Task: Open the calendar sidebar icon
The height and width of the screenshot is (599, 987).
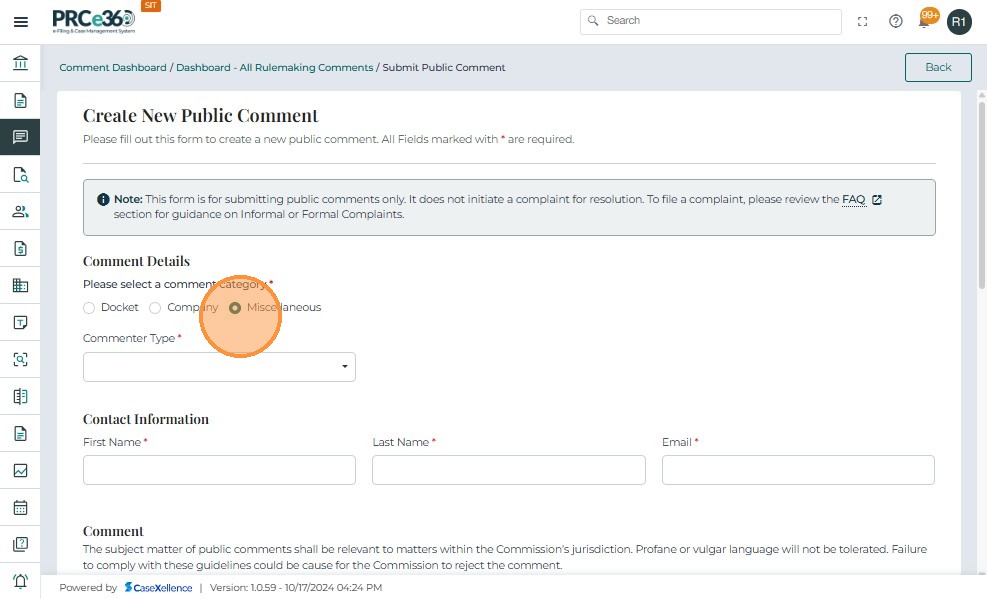Action: 20,507
